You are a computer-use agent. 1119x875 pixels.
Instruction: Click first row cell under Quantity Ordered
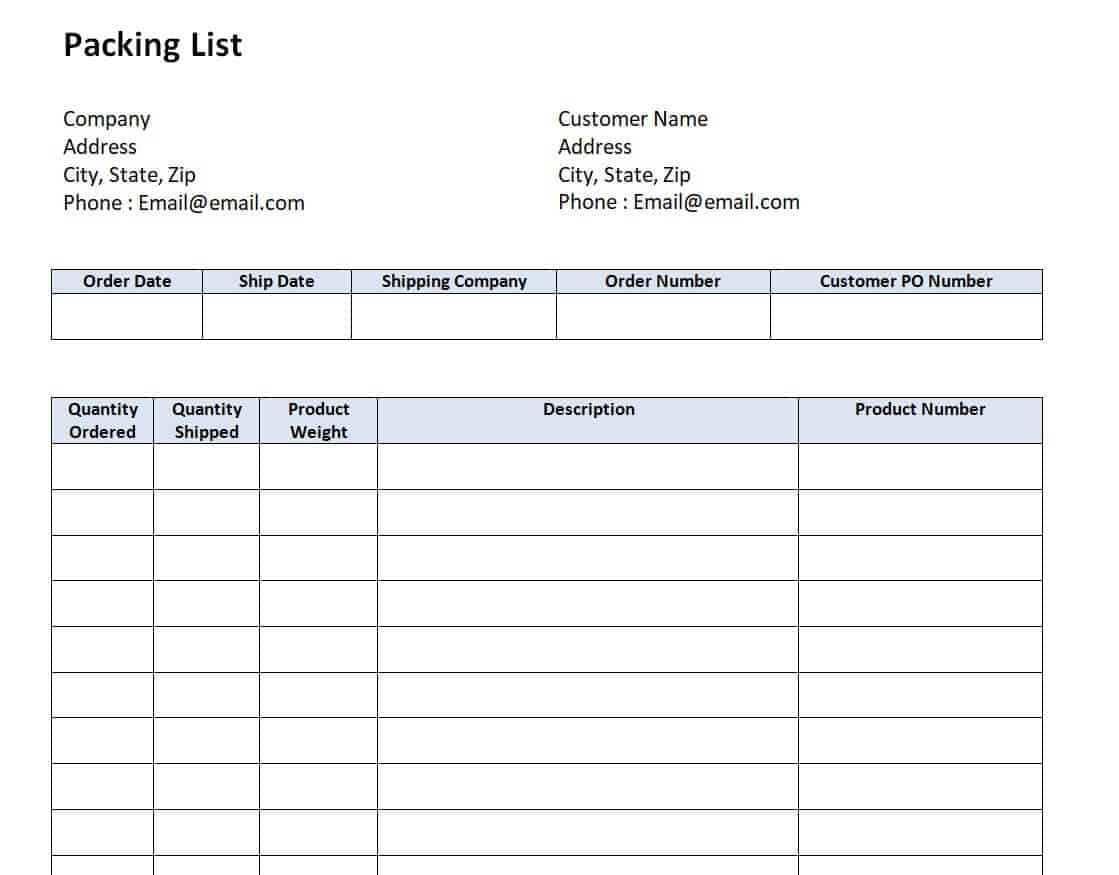(103, 467)
